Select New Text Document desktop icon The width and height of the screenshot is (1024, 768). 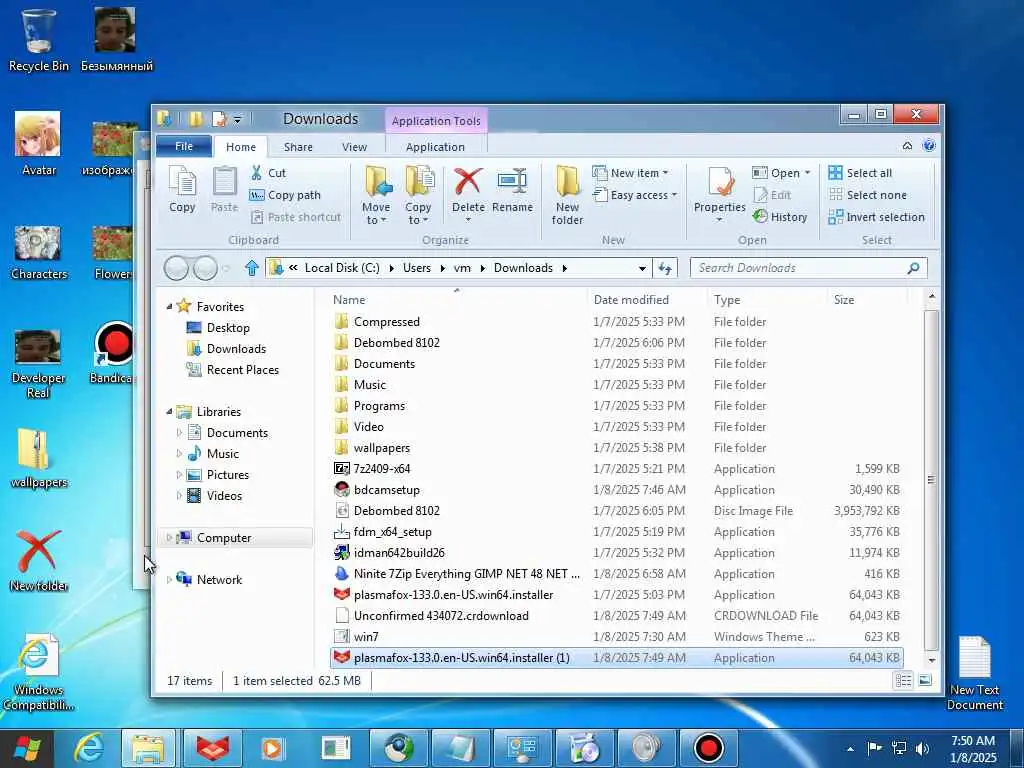(974, 673)
